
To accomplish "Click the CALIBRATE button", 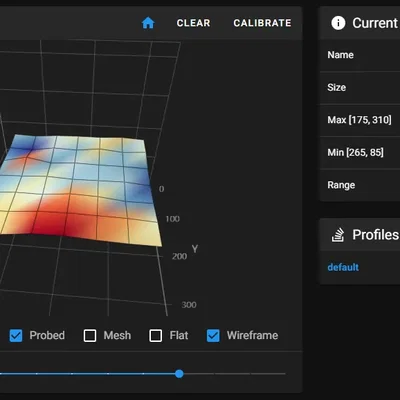I will [x=262, y=23].
